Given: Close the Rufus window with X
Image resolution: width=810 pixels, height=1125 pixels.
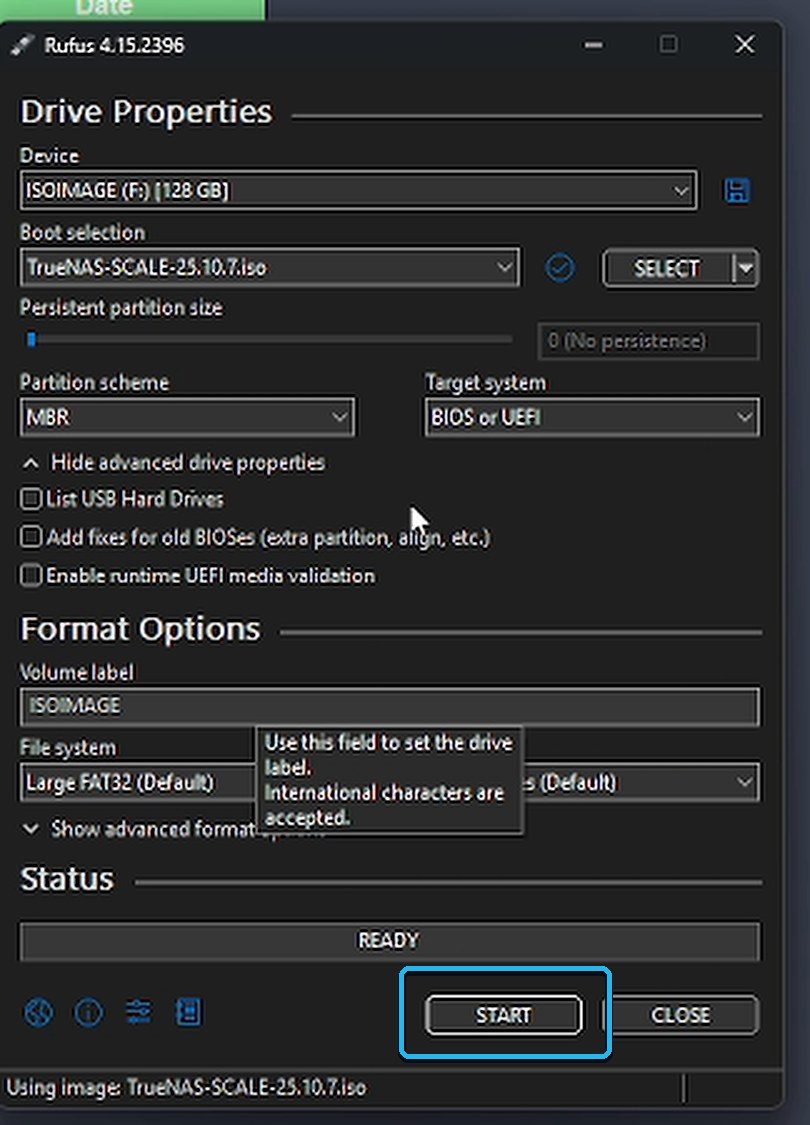Looking at the screenshot, I should [745, 44].
